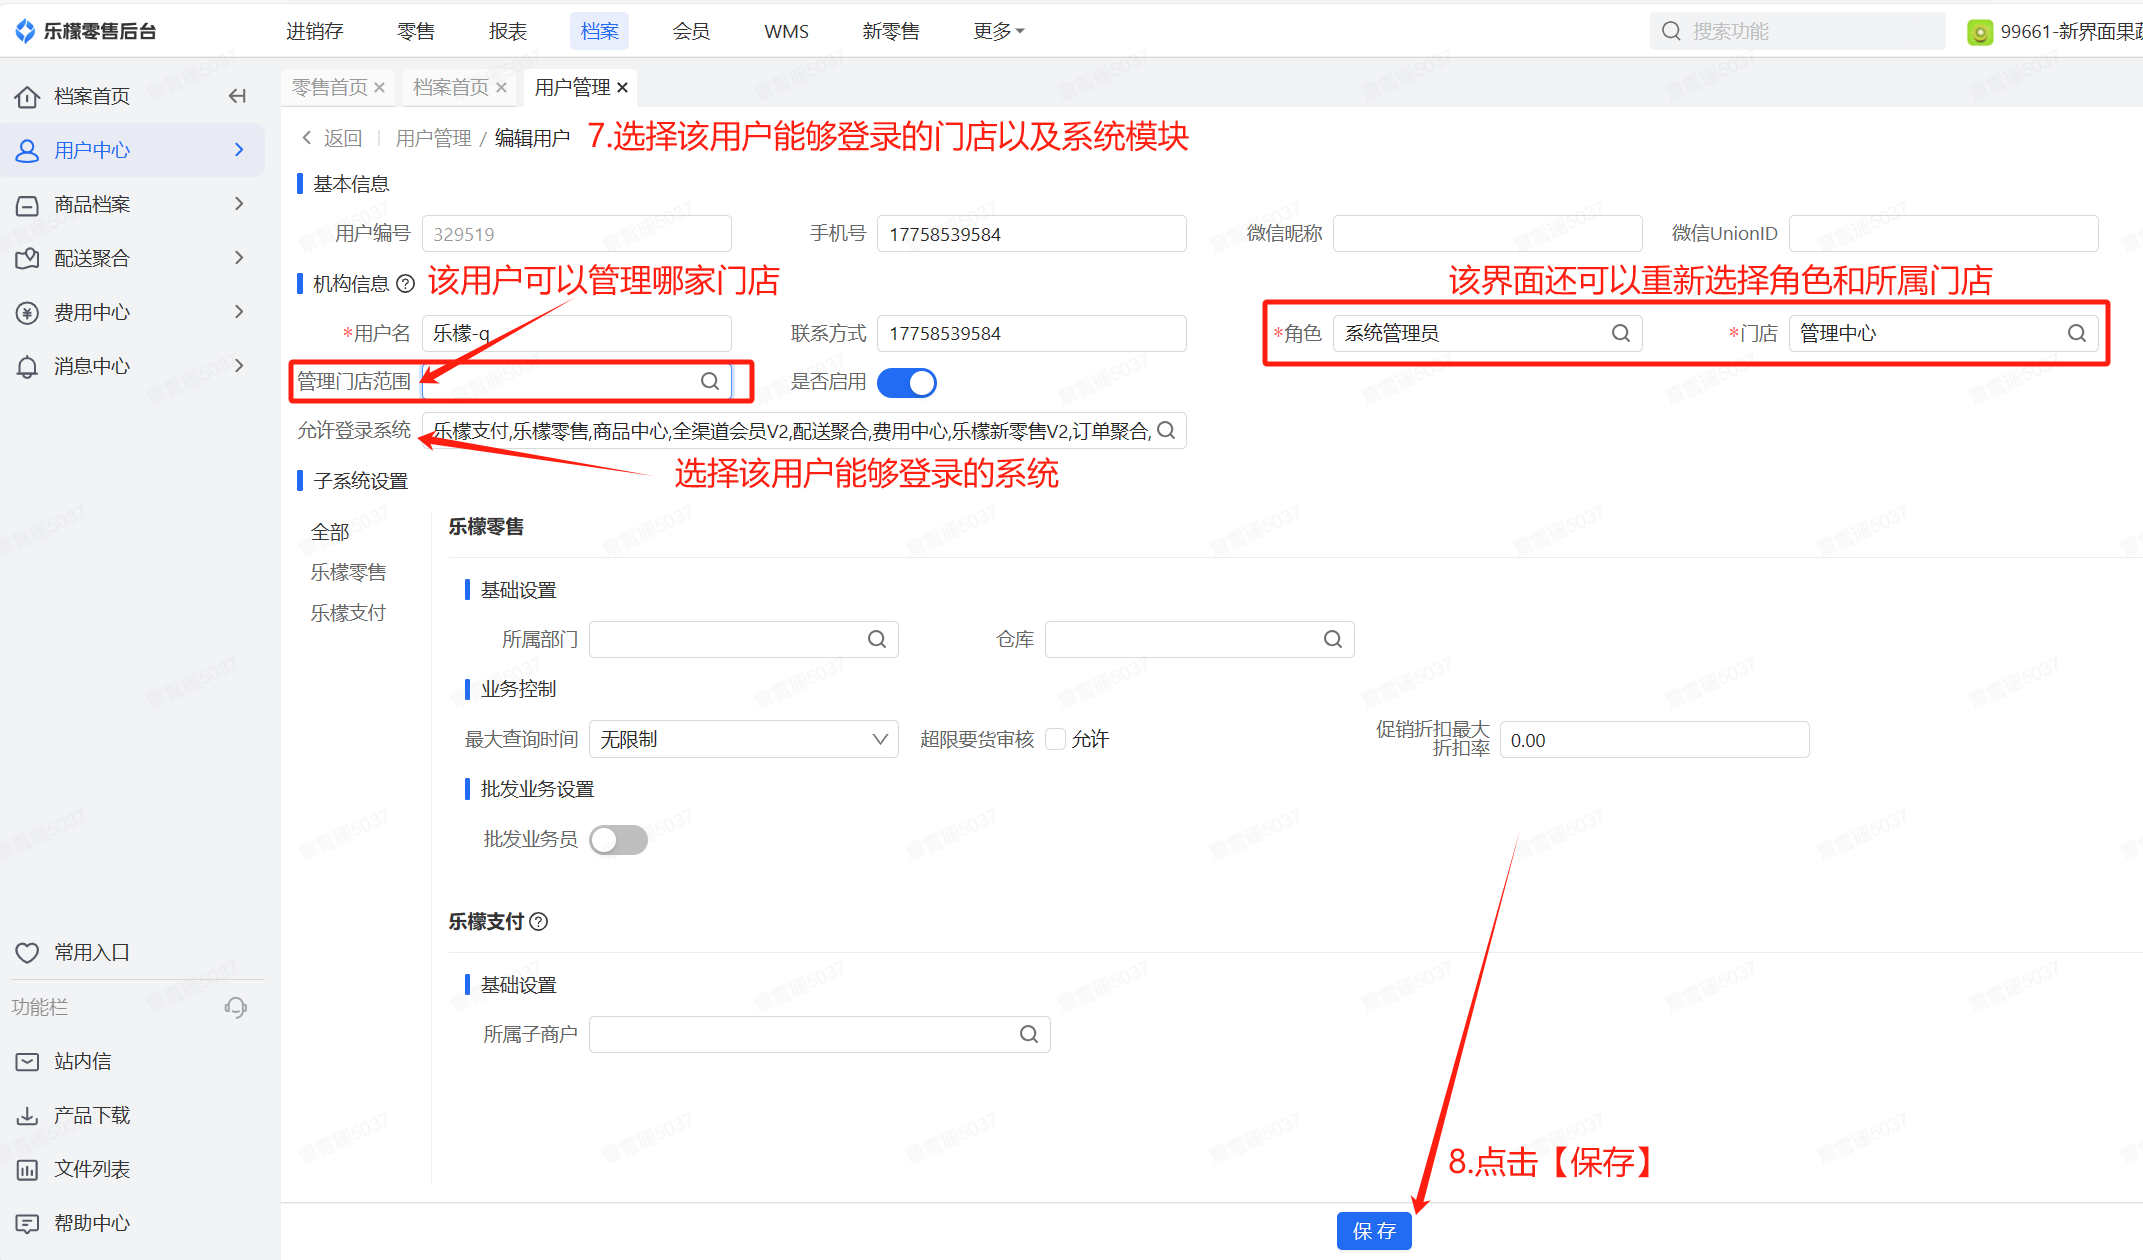Toggle the 是否启用 switch off
Viewport: 2143px width, 1260px height.
(907, 382)
